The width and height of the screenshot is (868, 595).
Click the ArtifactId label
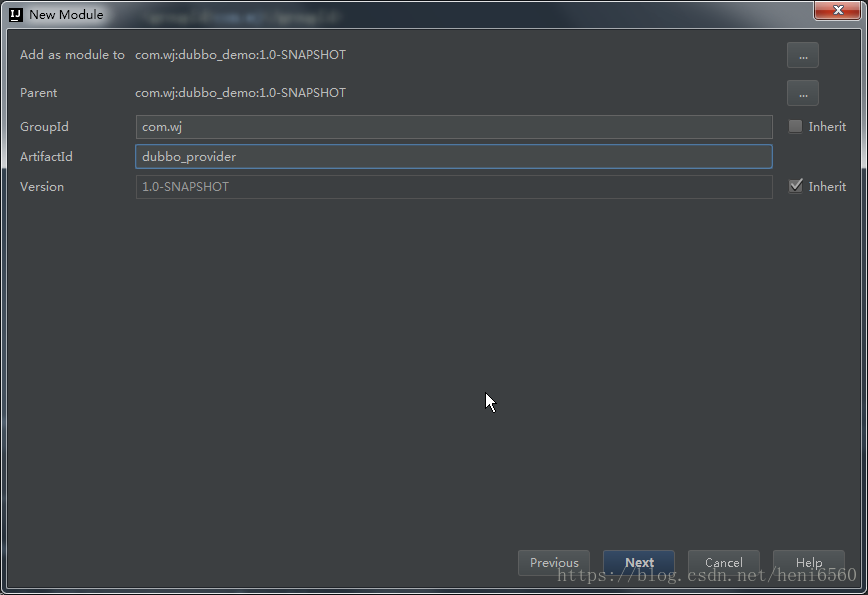46,157
